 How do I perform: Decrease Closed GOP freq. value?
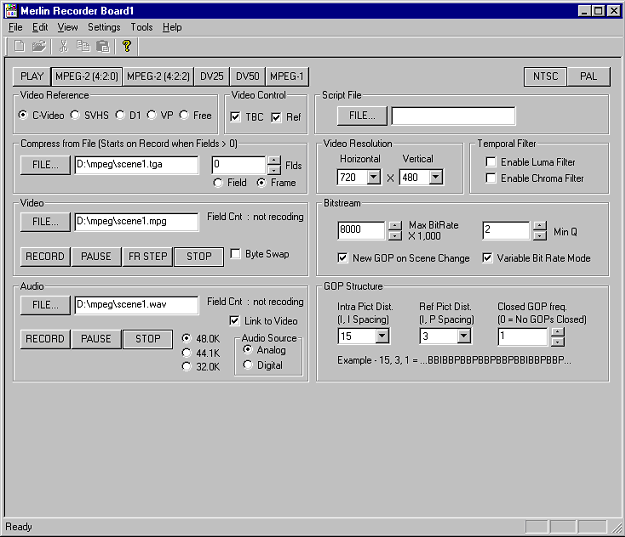558,342
